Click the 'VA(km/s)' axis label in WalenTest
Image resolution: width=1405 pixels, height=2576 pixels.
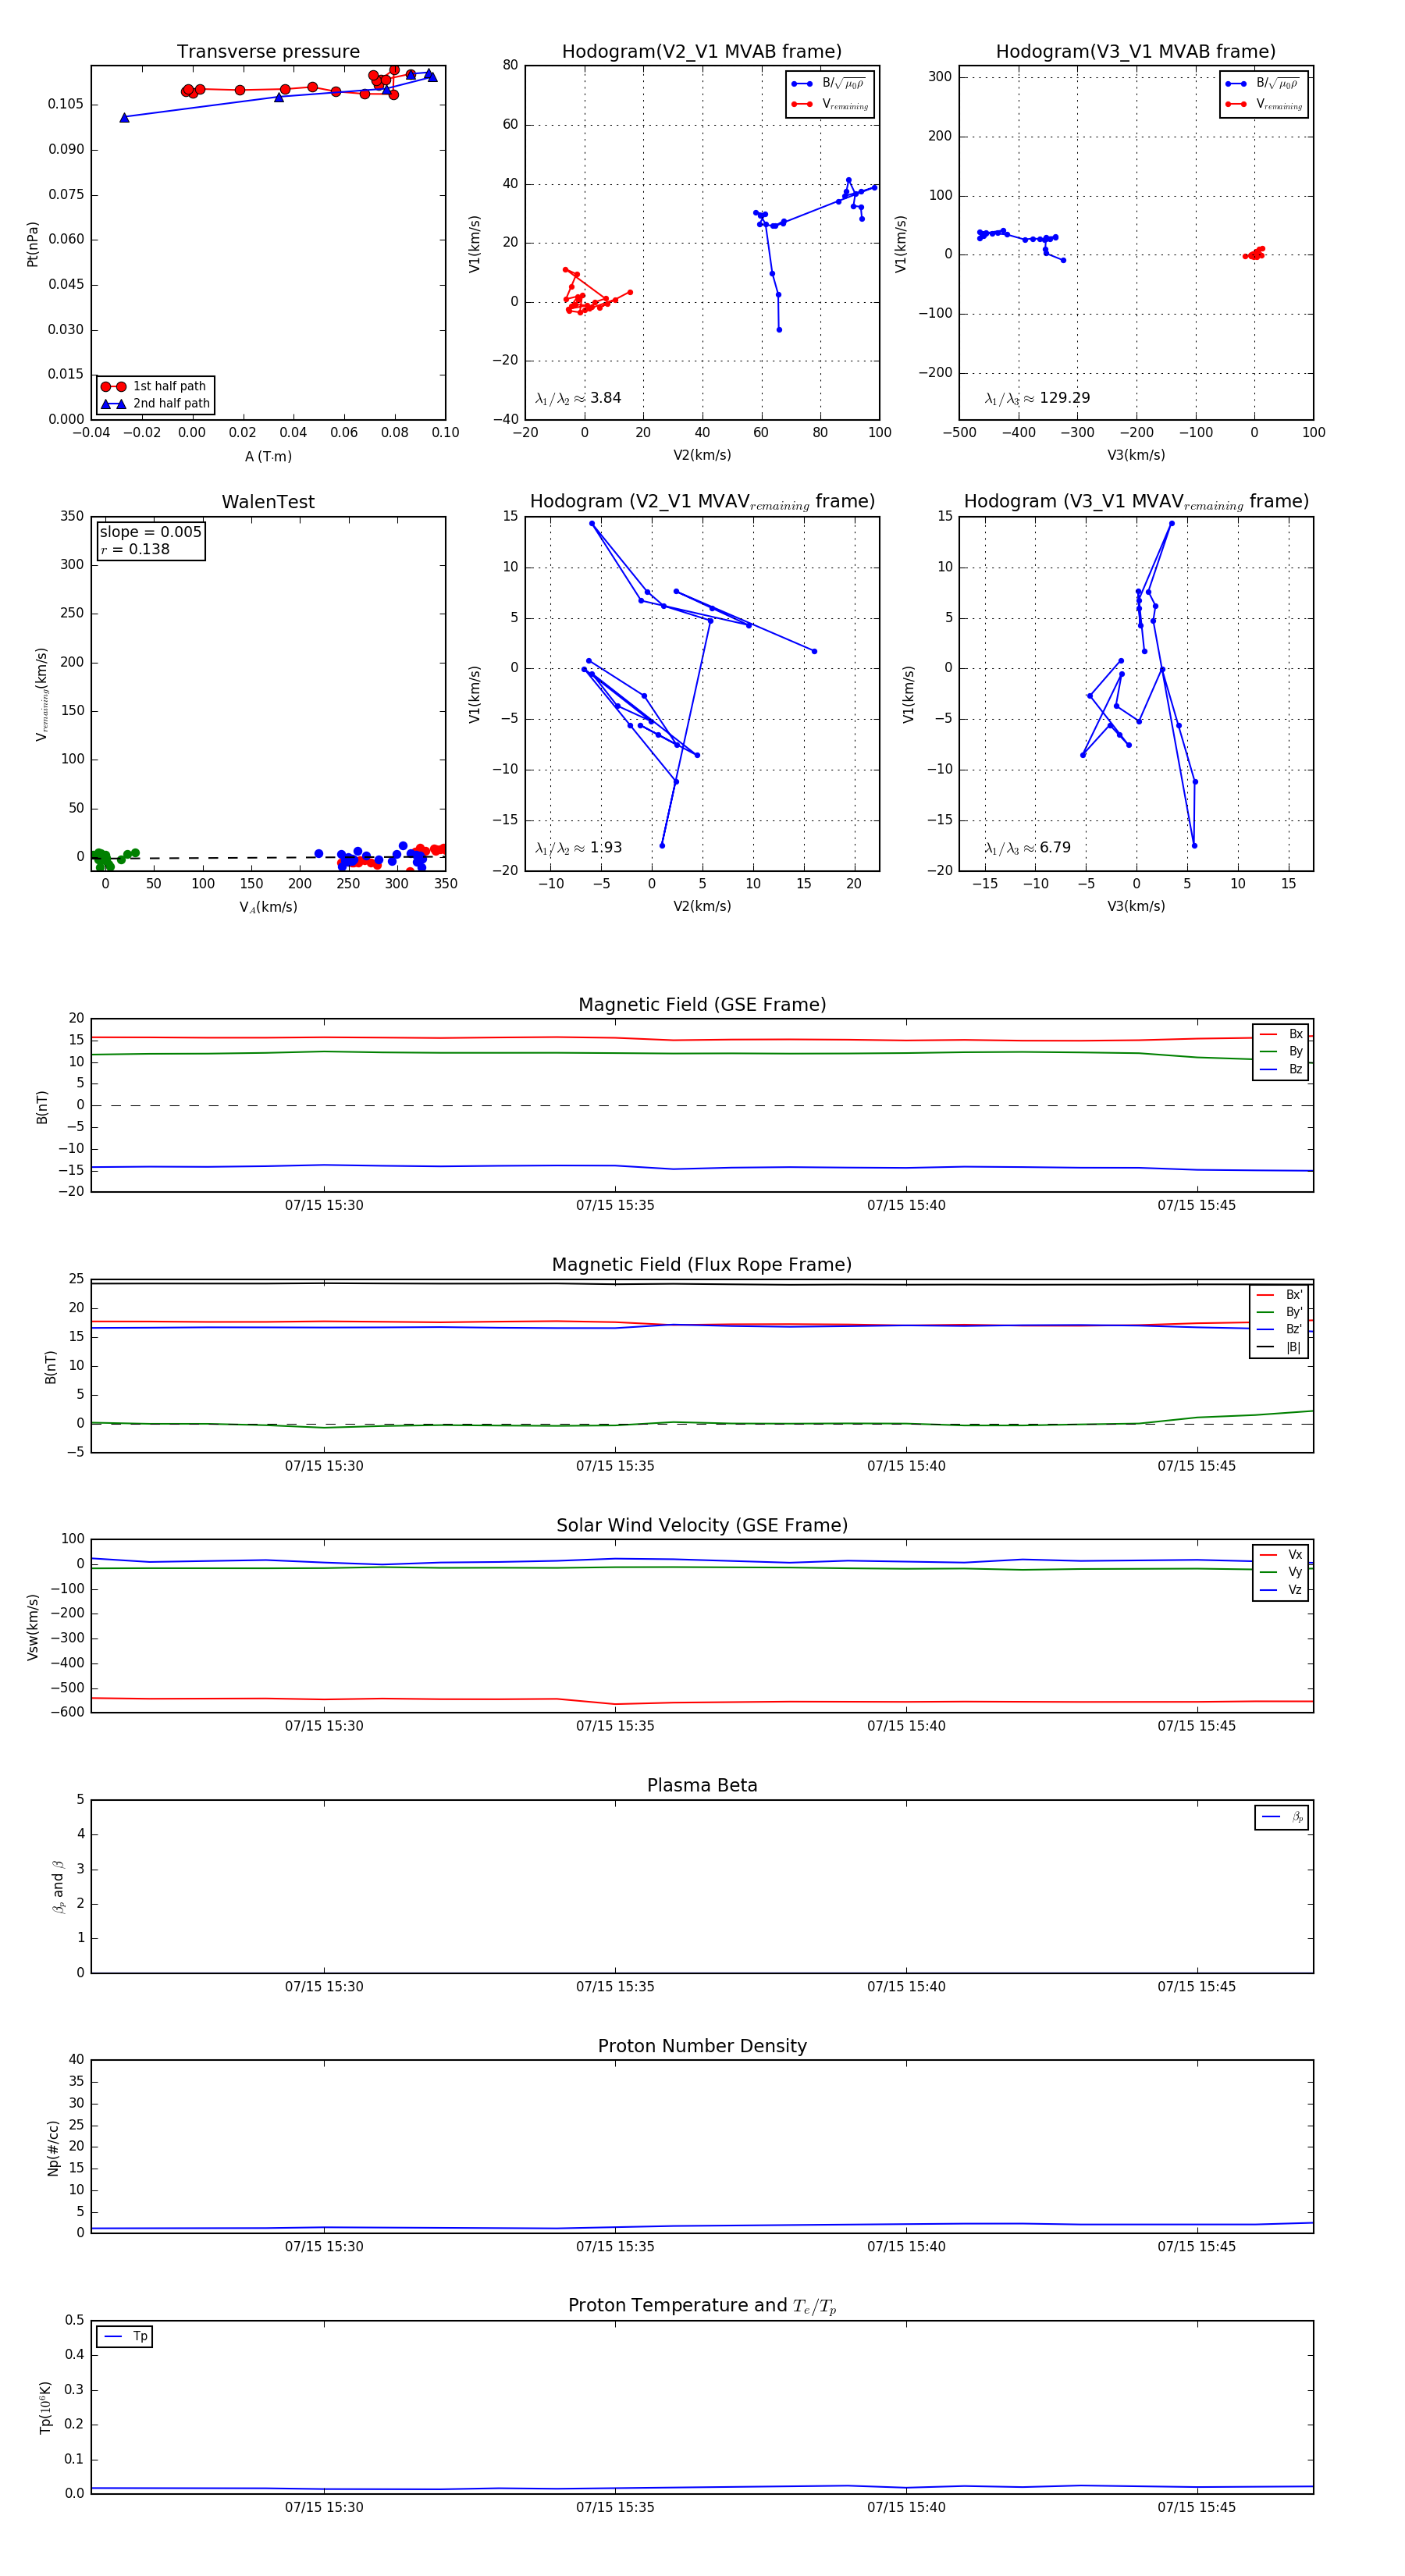point(268,907)
